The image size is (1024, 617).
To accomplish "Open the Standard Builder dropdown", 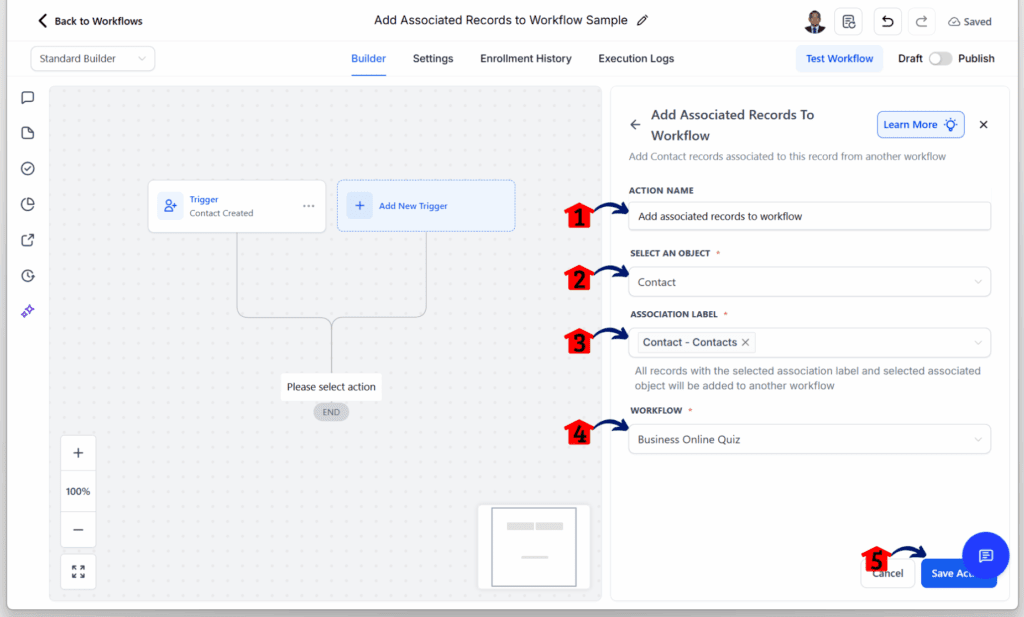I will [92, 59].
